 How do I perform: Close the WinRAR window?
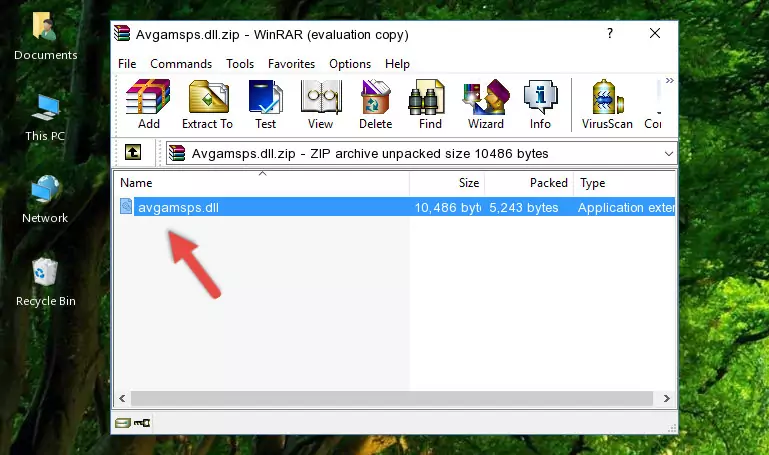[655, 33]
